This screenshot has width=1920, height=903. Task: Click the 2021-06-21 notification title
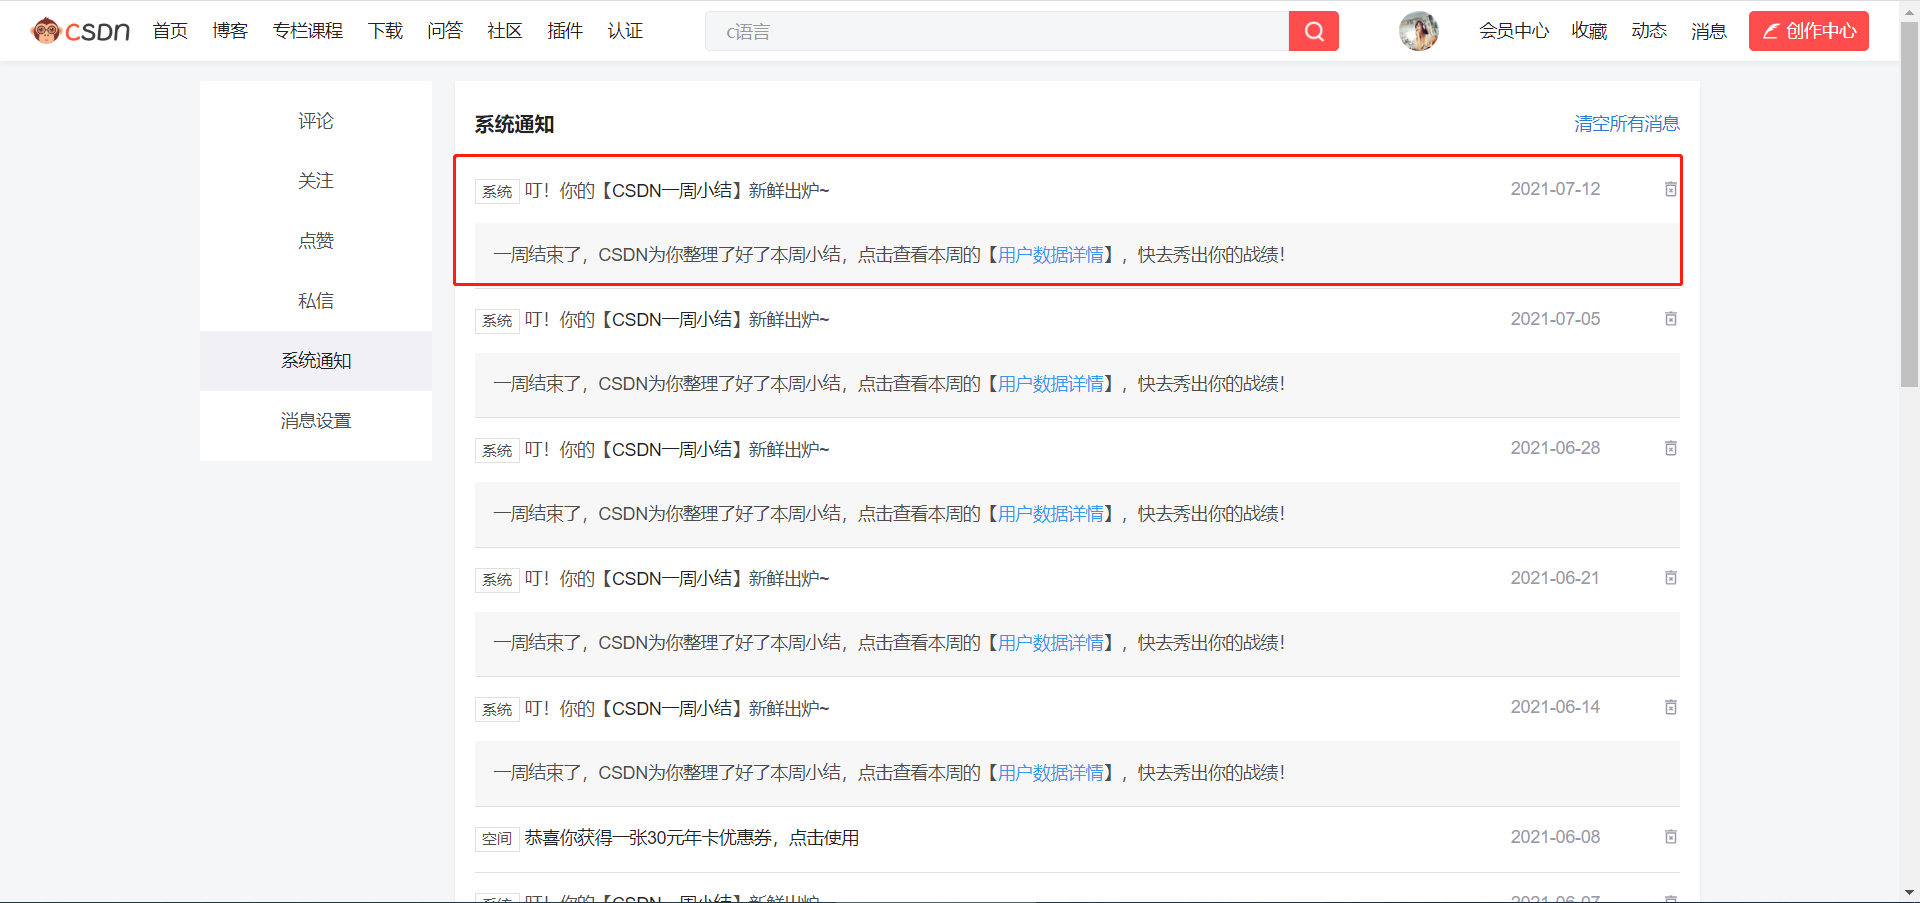pos(677,579)
